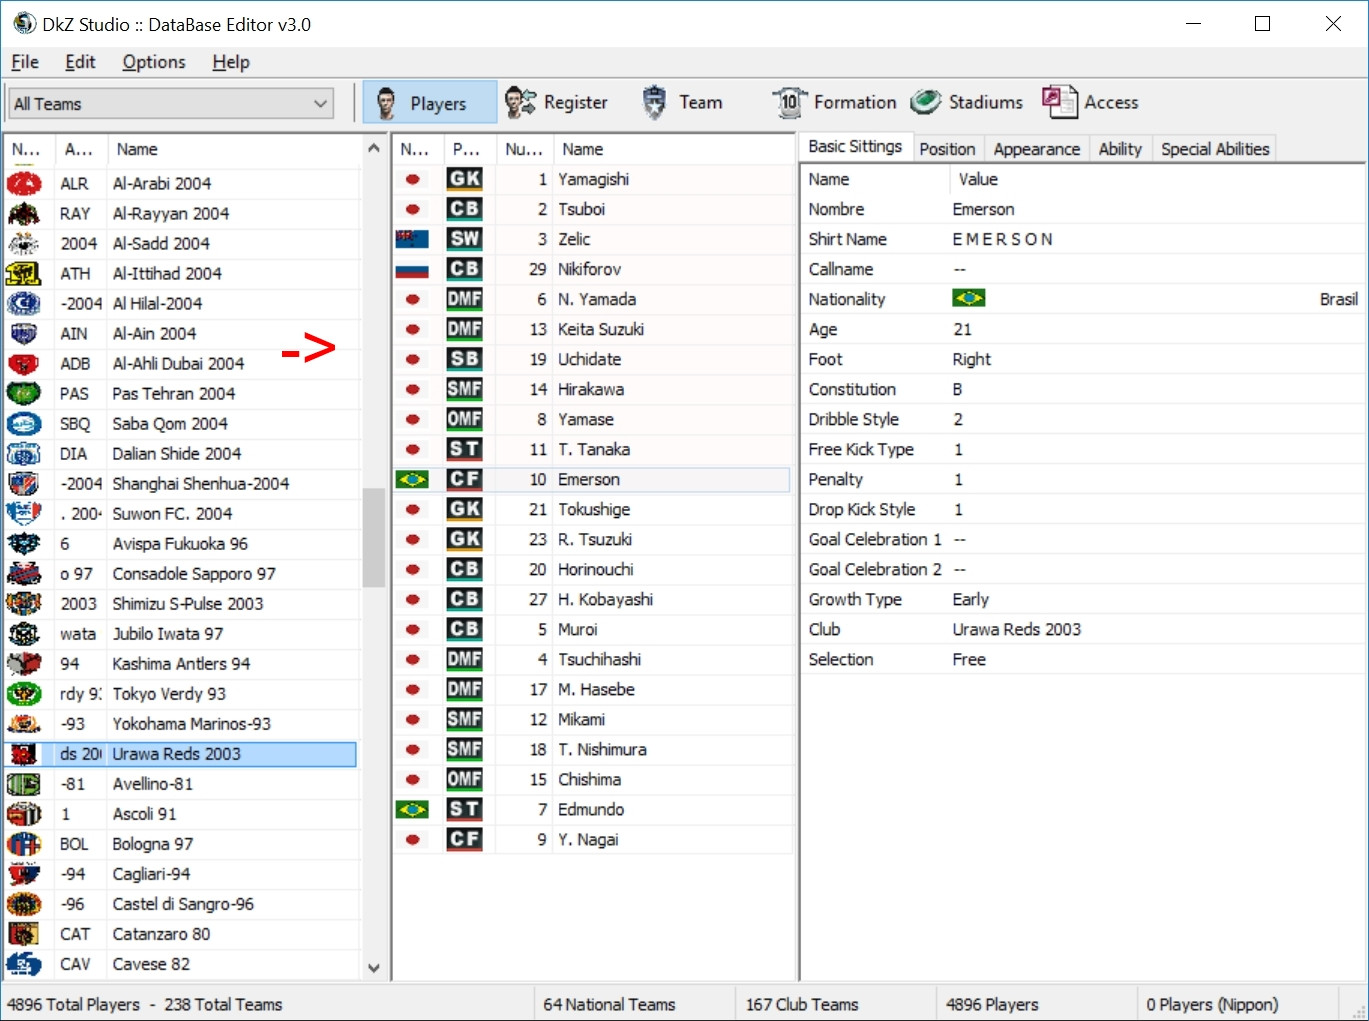Click the Growth Type value Early

click(970, 599)
